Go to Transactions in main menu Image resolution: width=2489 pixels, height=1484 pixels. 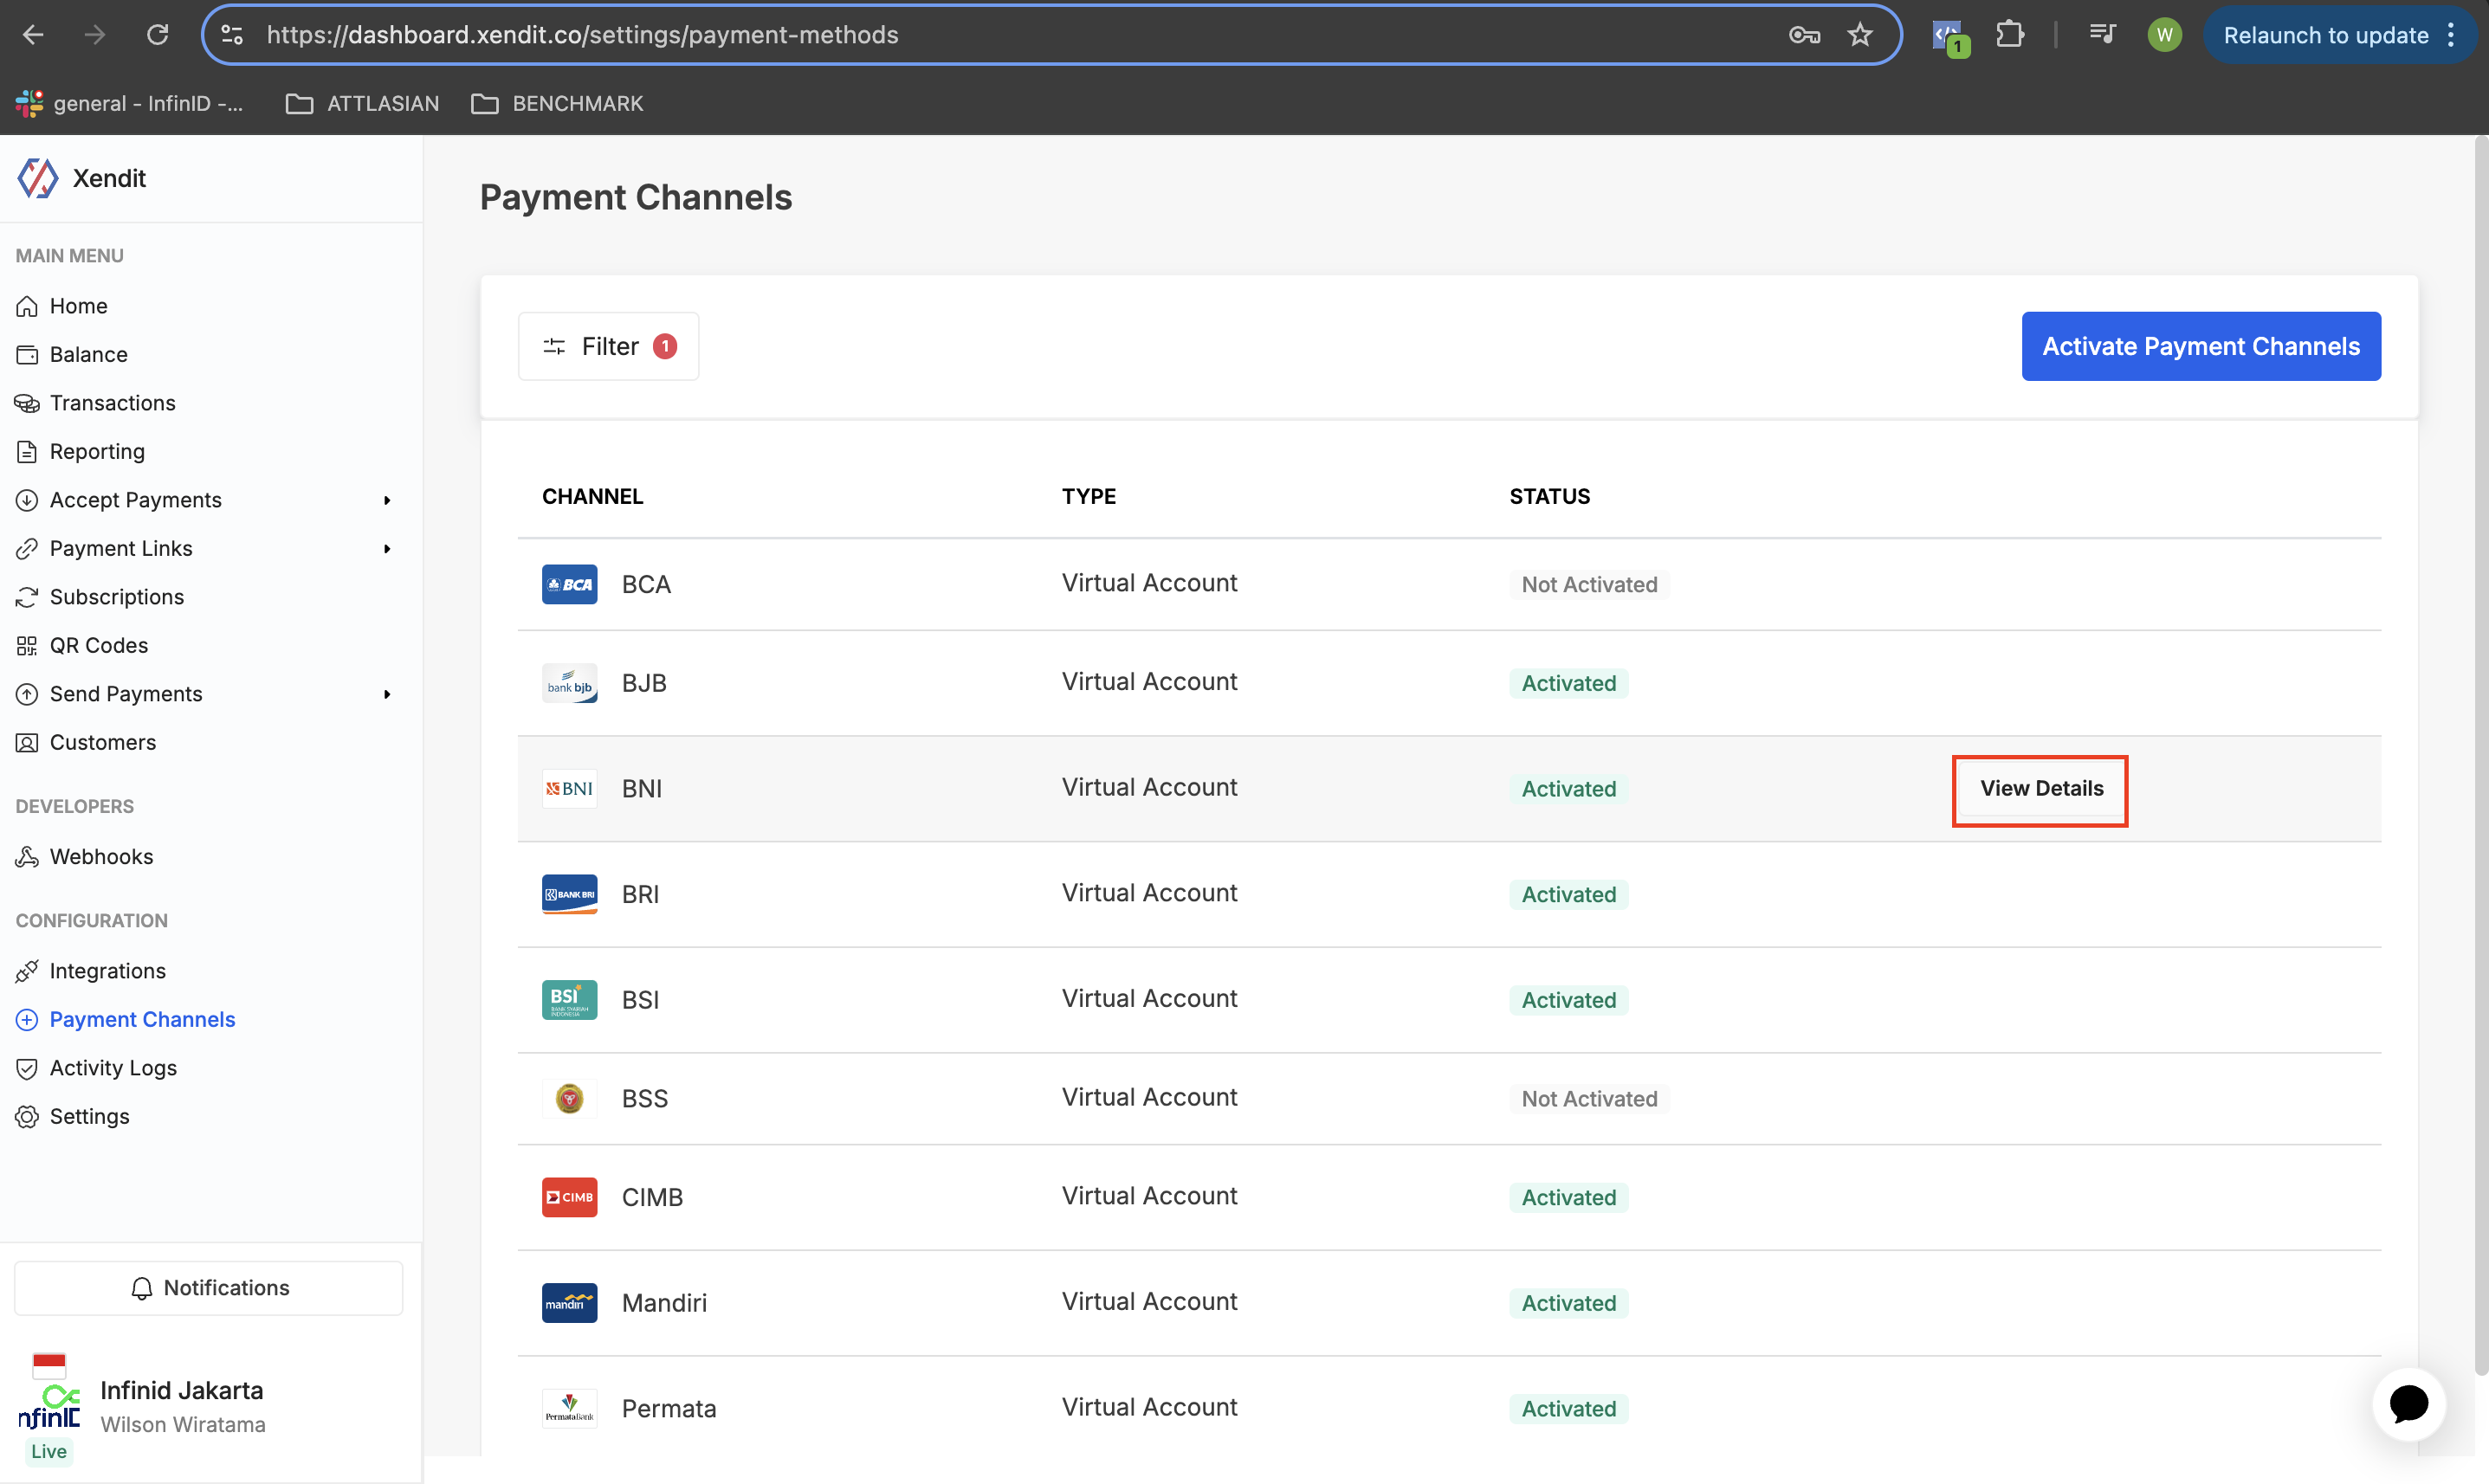(112, 403)
